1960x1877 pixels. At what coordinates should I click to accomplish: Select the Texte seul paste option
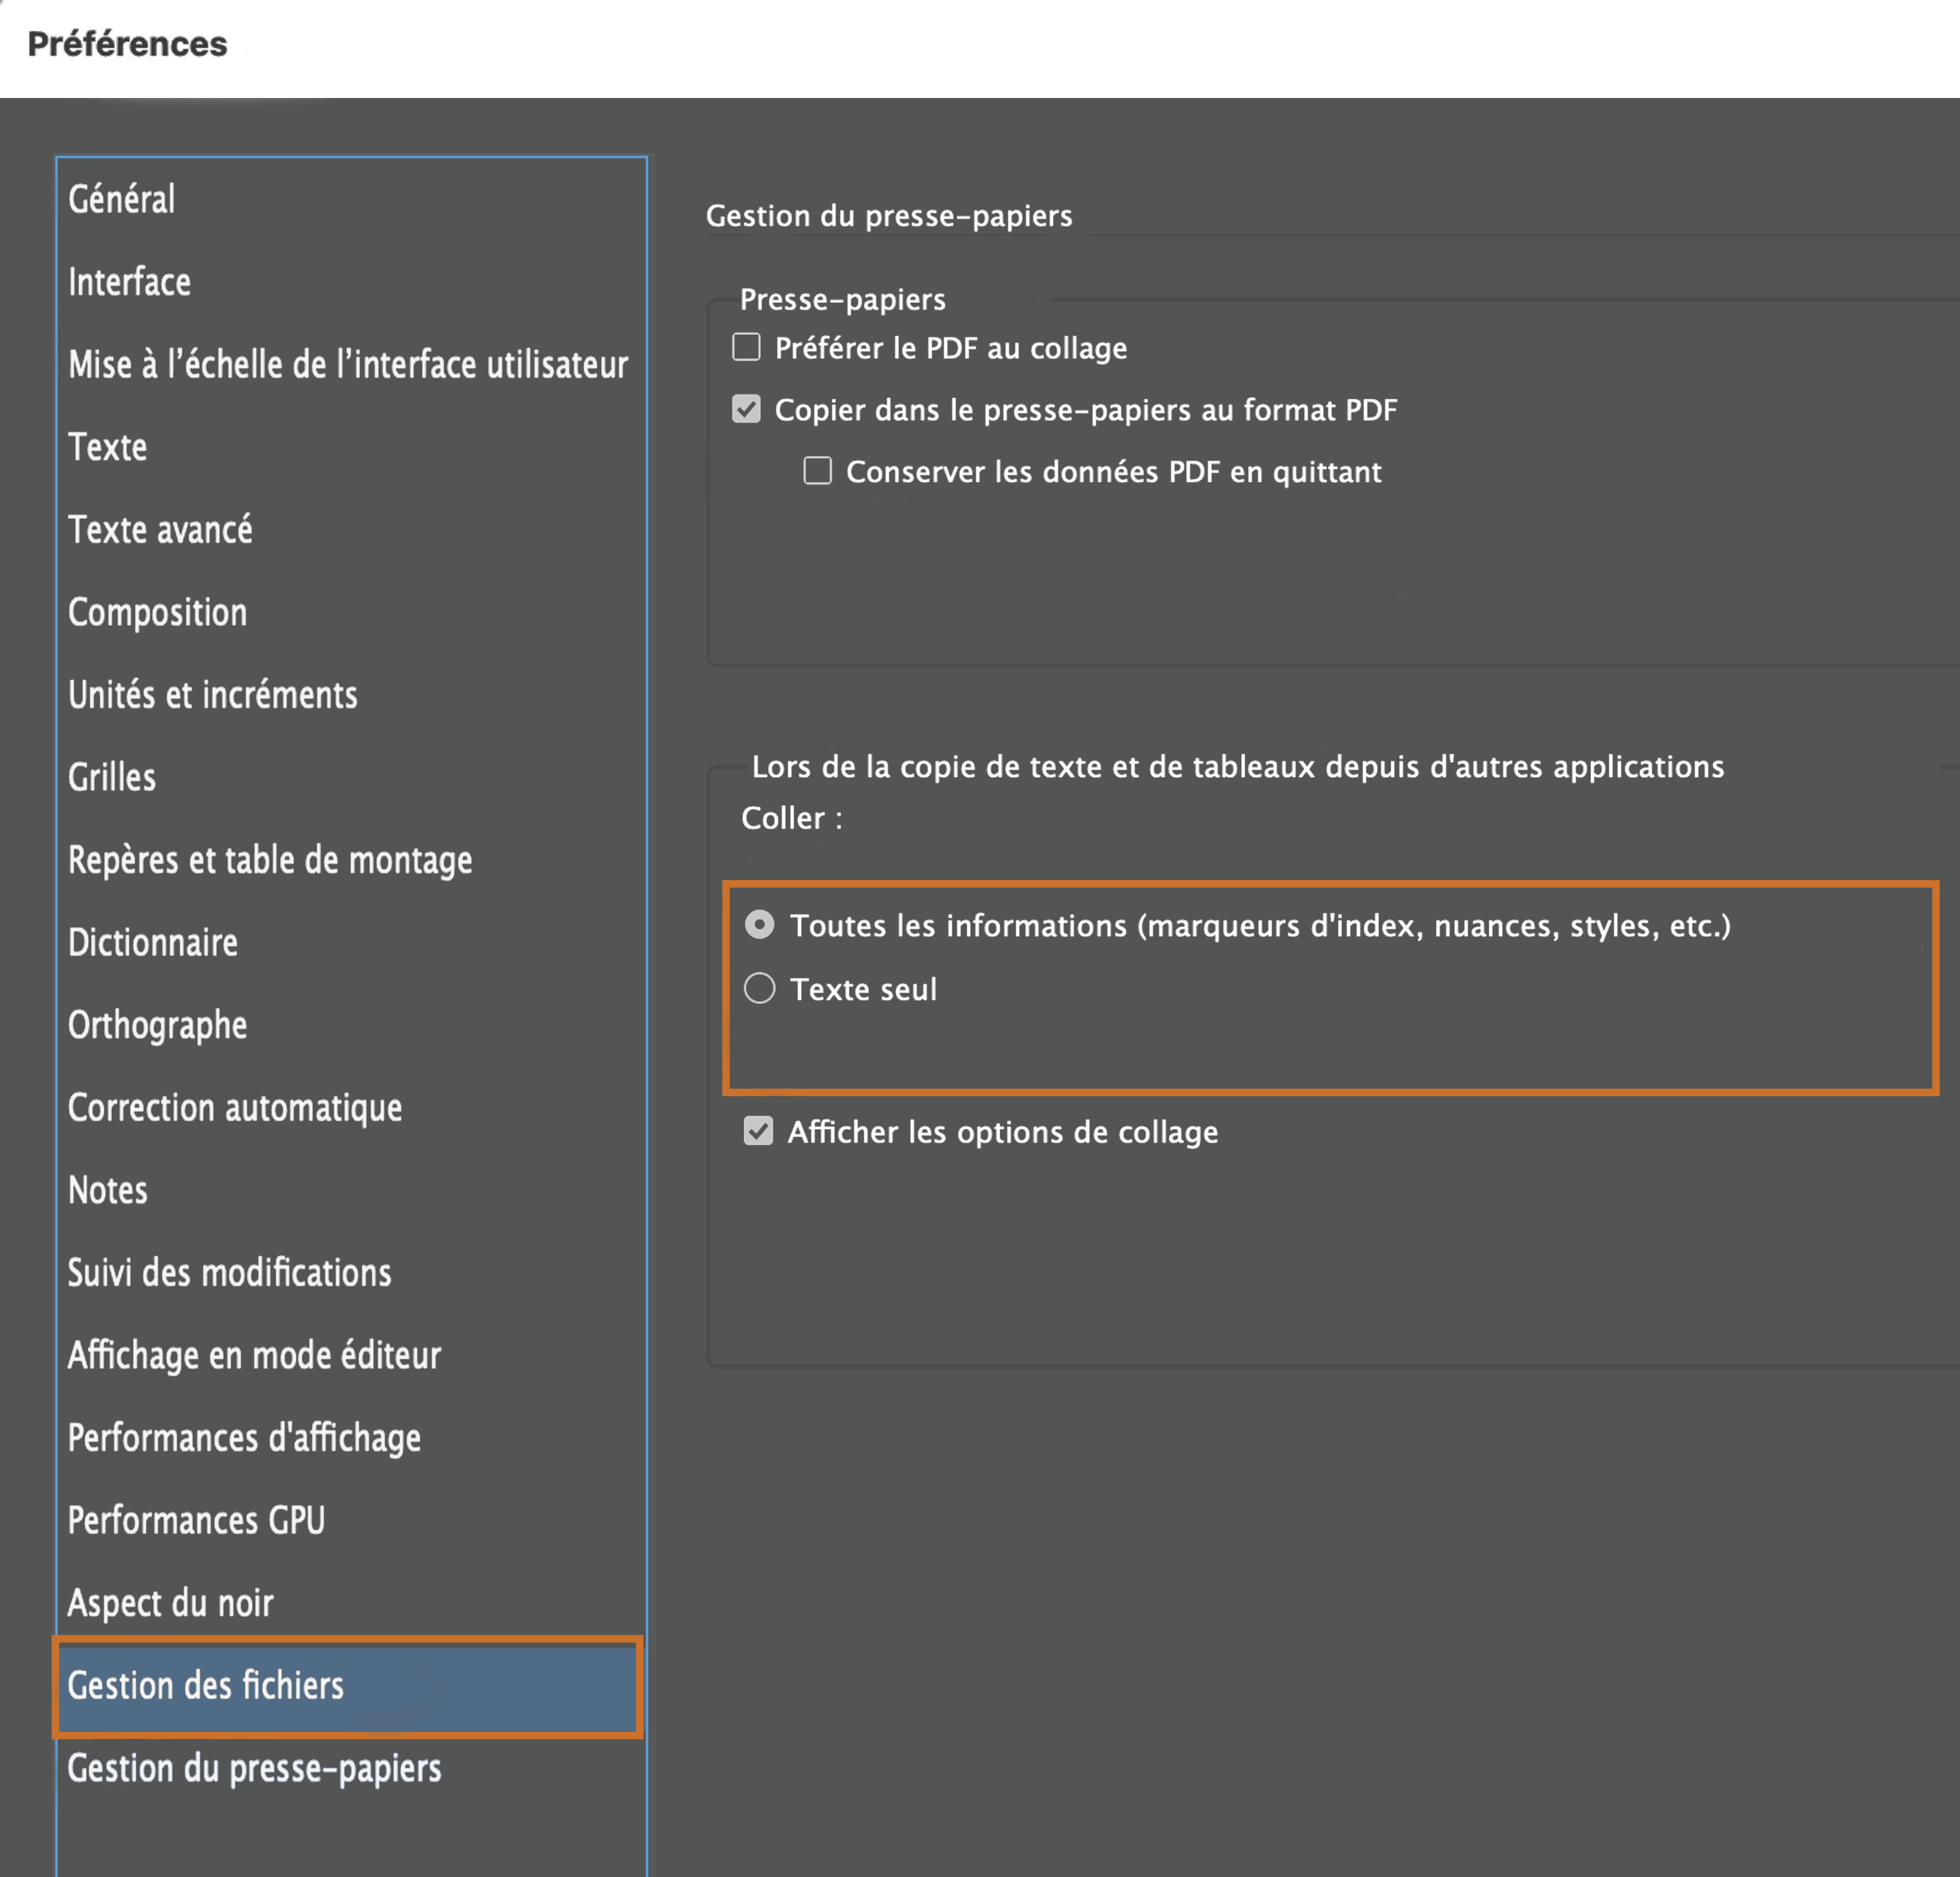[759, 988]
